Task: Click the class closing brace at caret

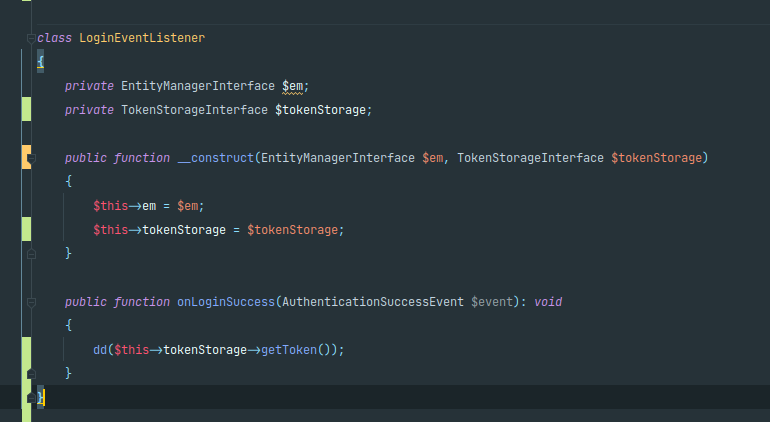Action: [40, 397]
